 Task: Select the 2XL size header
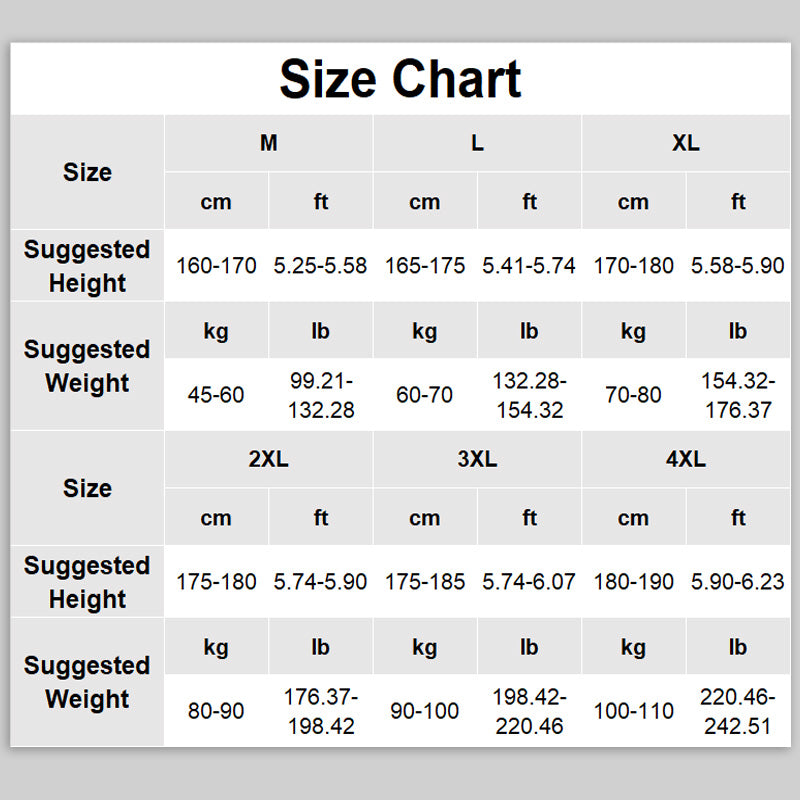[268, 459]
